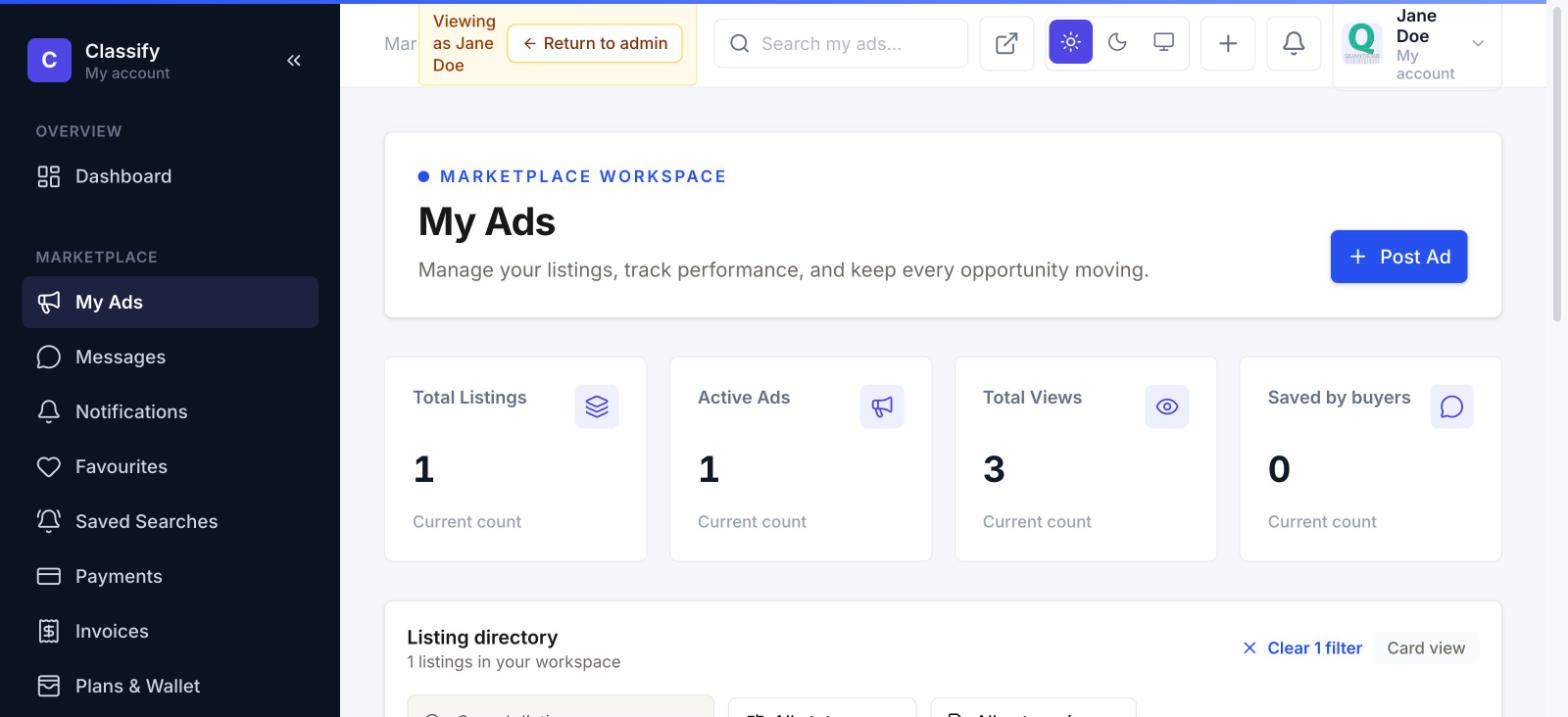
Task: Click the bell icon beside Notifications in sidebar
Action: coord(49,412)
